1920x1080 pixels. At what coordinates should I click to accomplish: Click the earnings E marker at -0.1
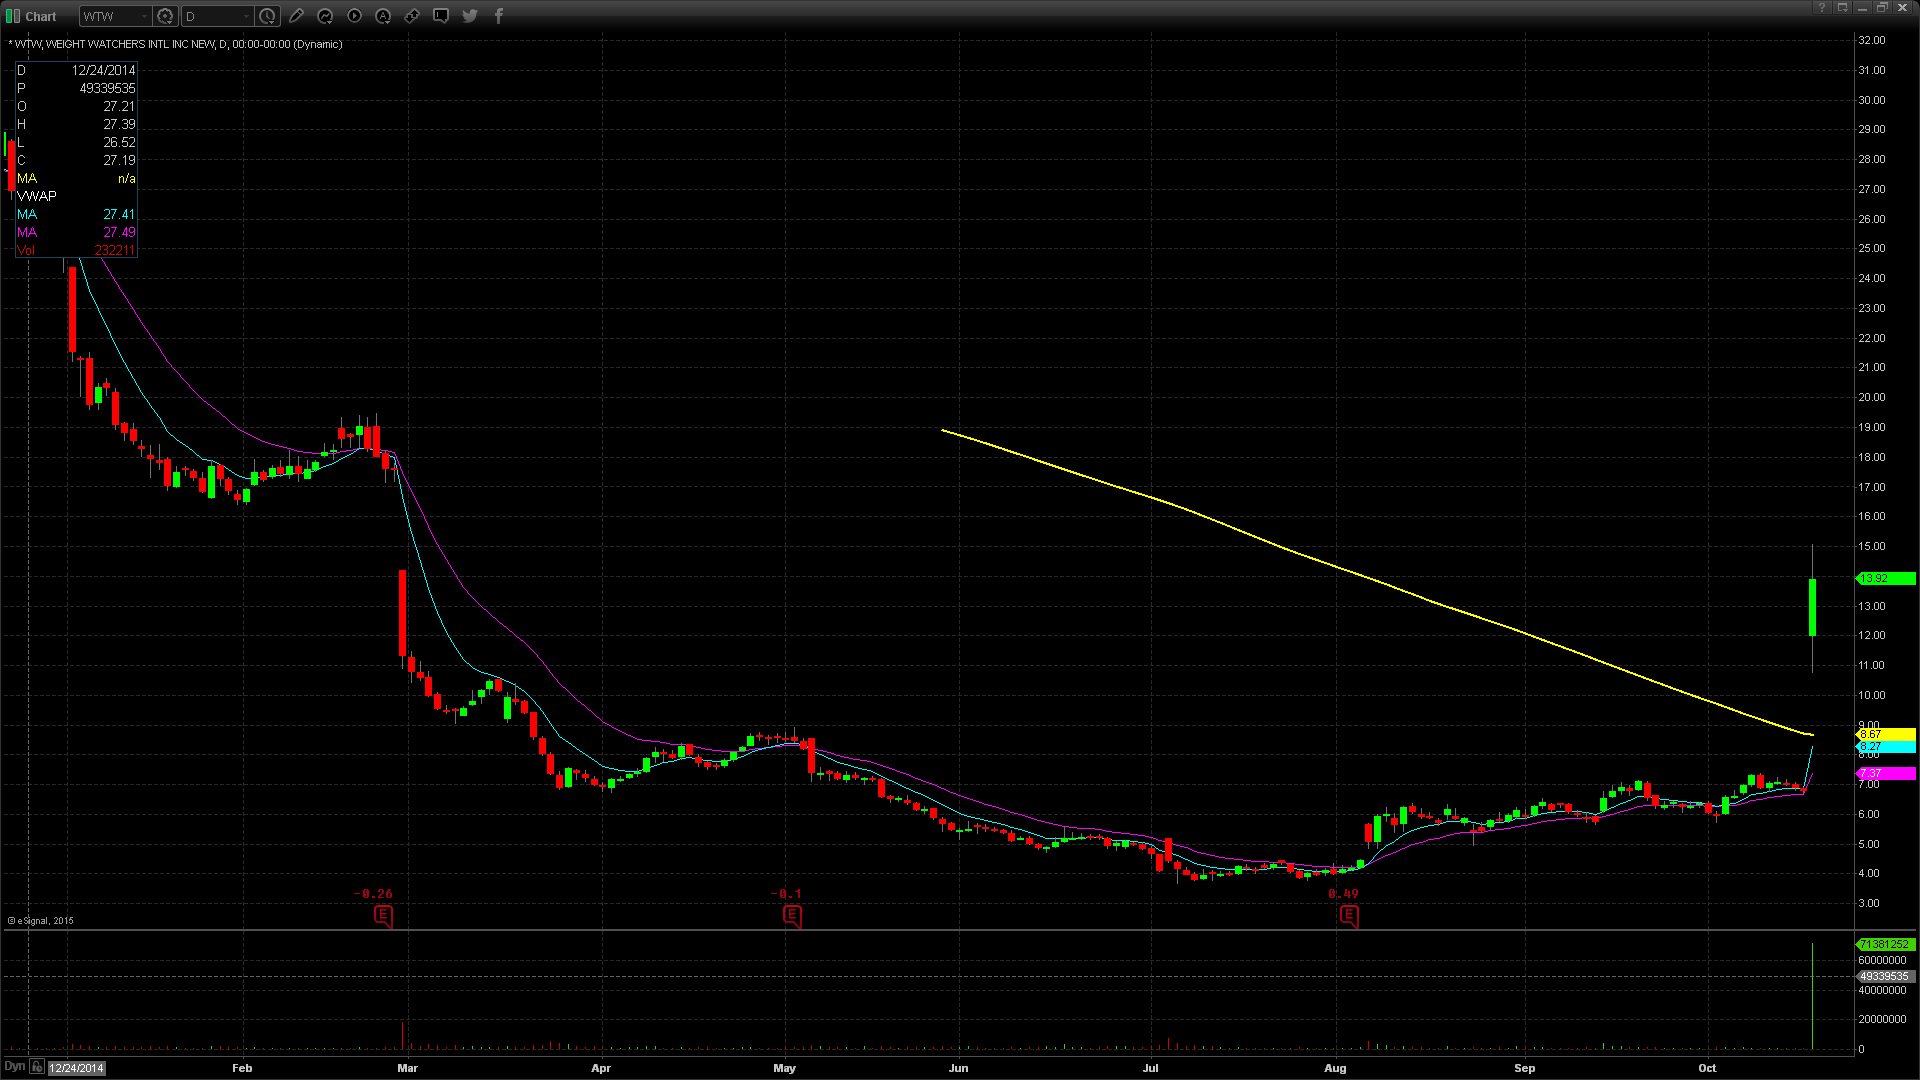(x=792, y=915)
